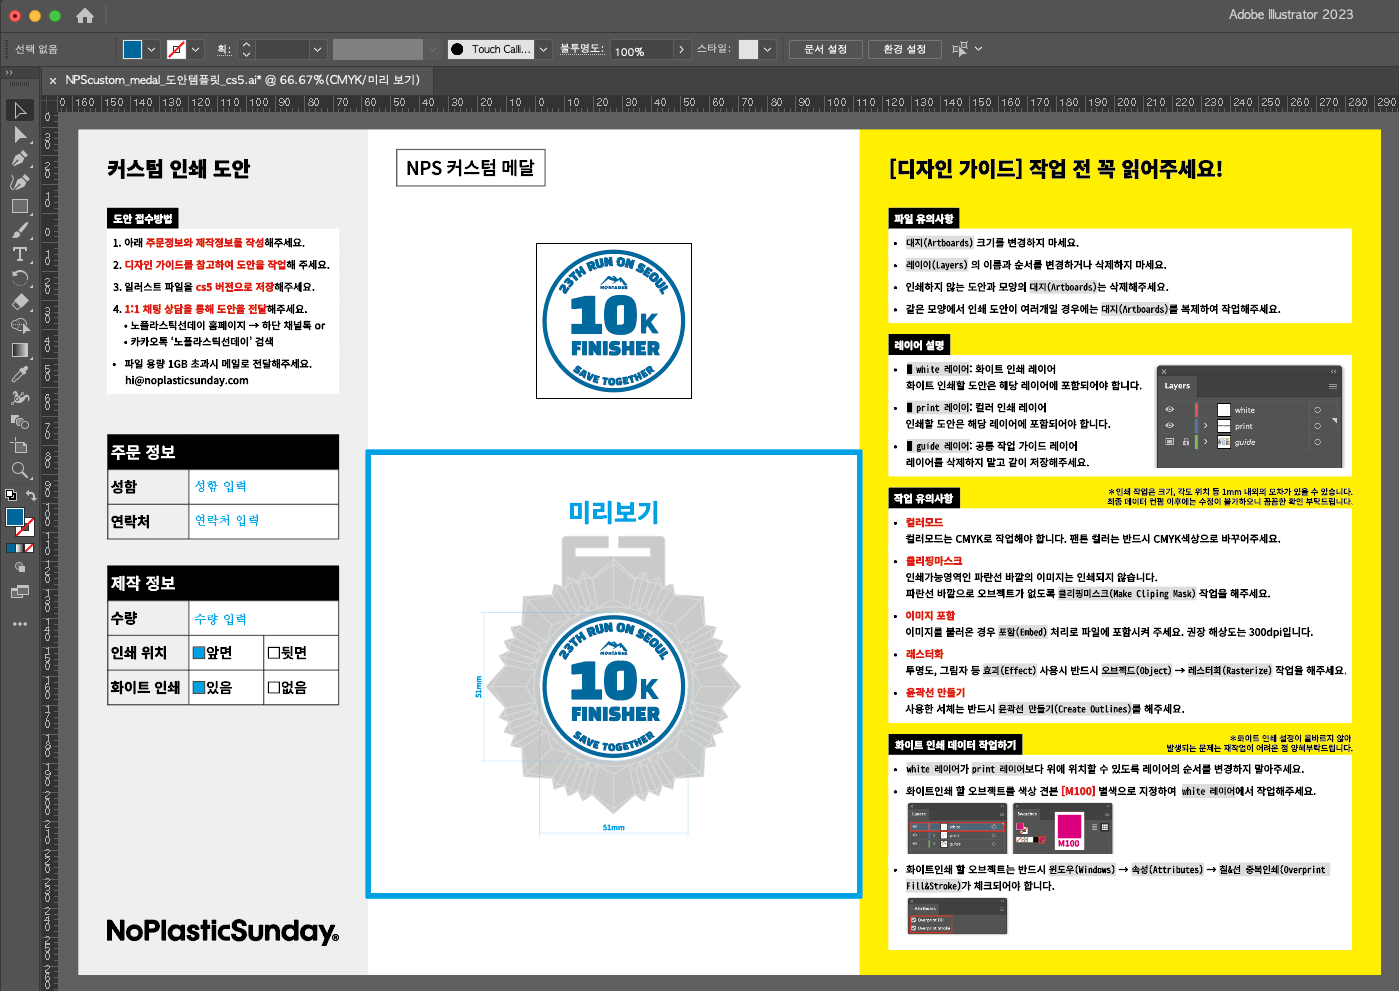Click the stroke none swatch in control bar
This screenshot has height=991, width=1399.
[x=177, y=49]
